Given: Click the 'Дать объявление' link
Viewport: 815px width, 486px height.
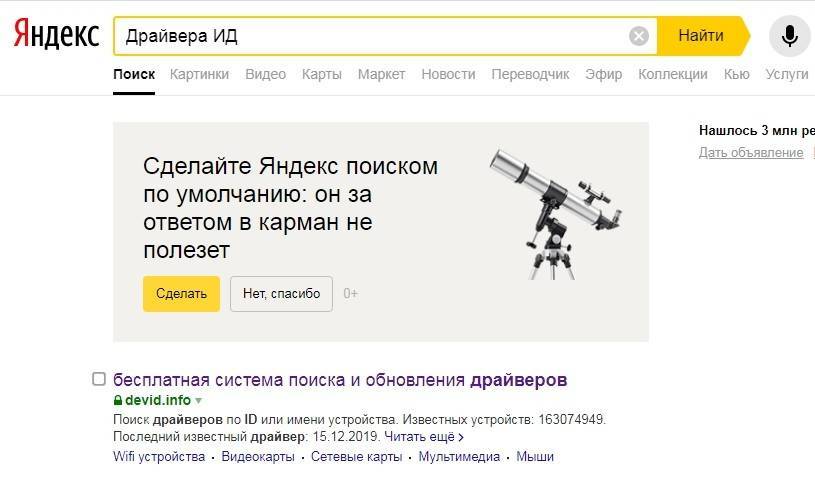Looking at the screenshot, I should [x=751, y=152].
